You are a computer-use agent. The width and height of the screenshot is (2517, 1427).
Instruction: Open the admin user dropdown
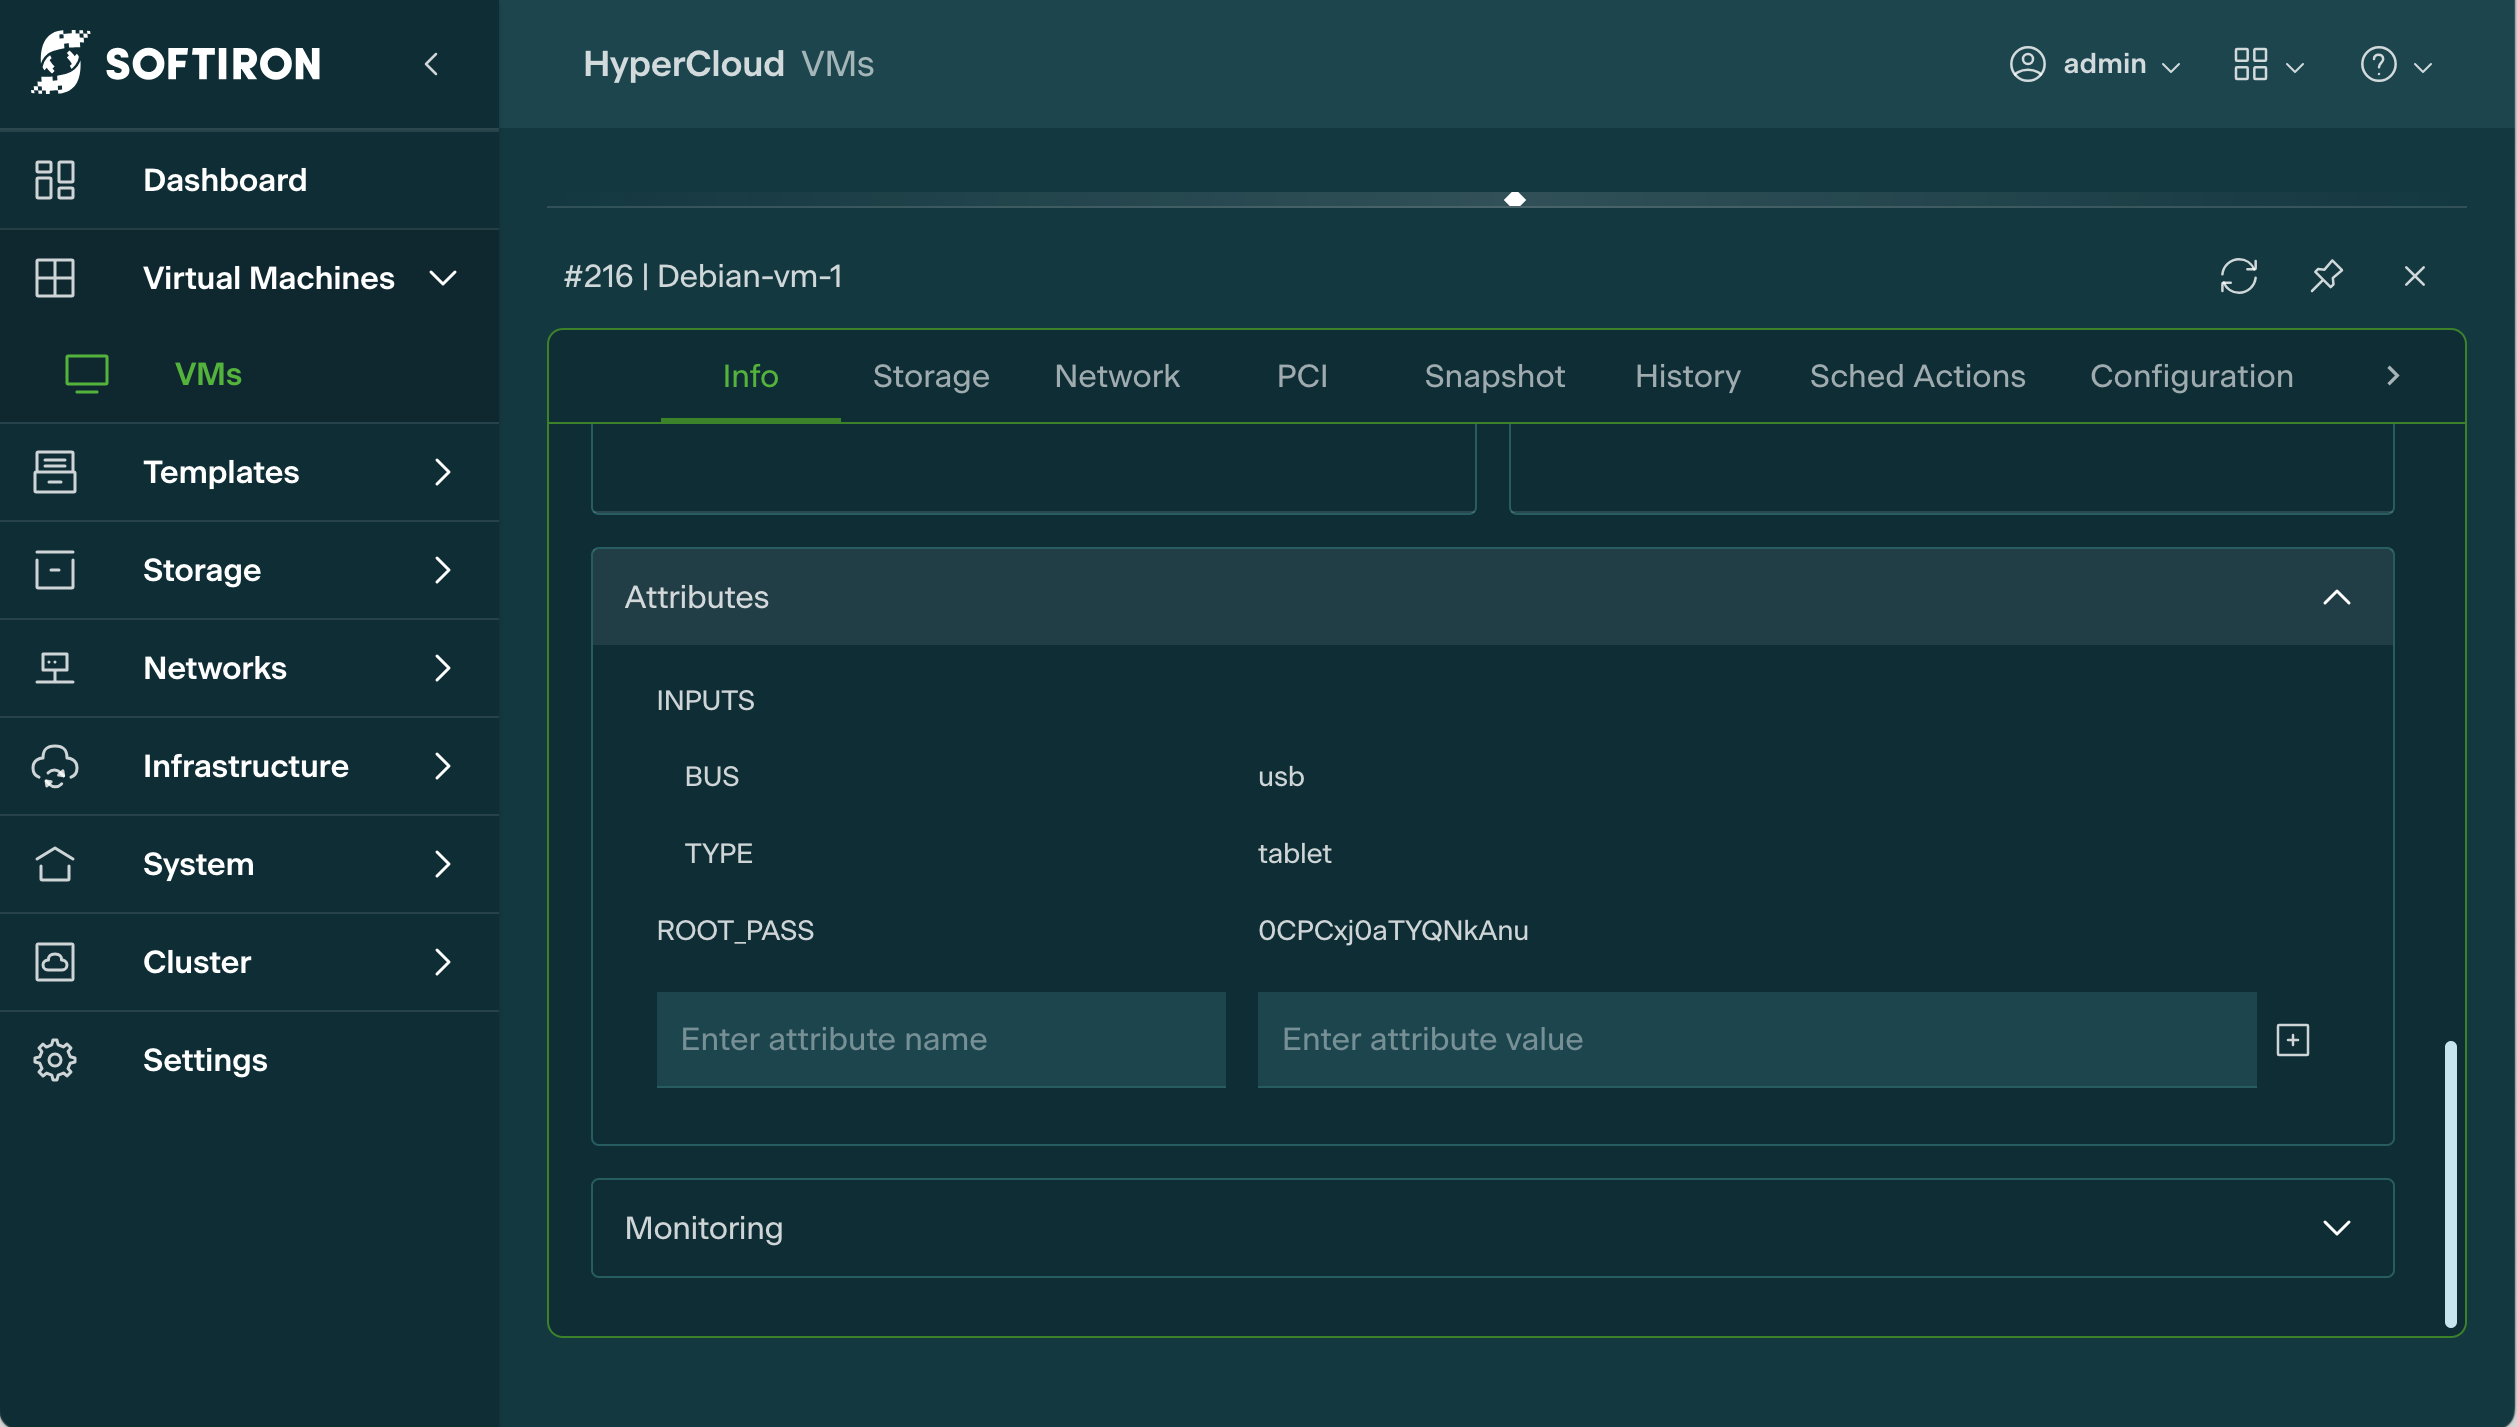coord(2094,65)
